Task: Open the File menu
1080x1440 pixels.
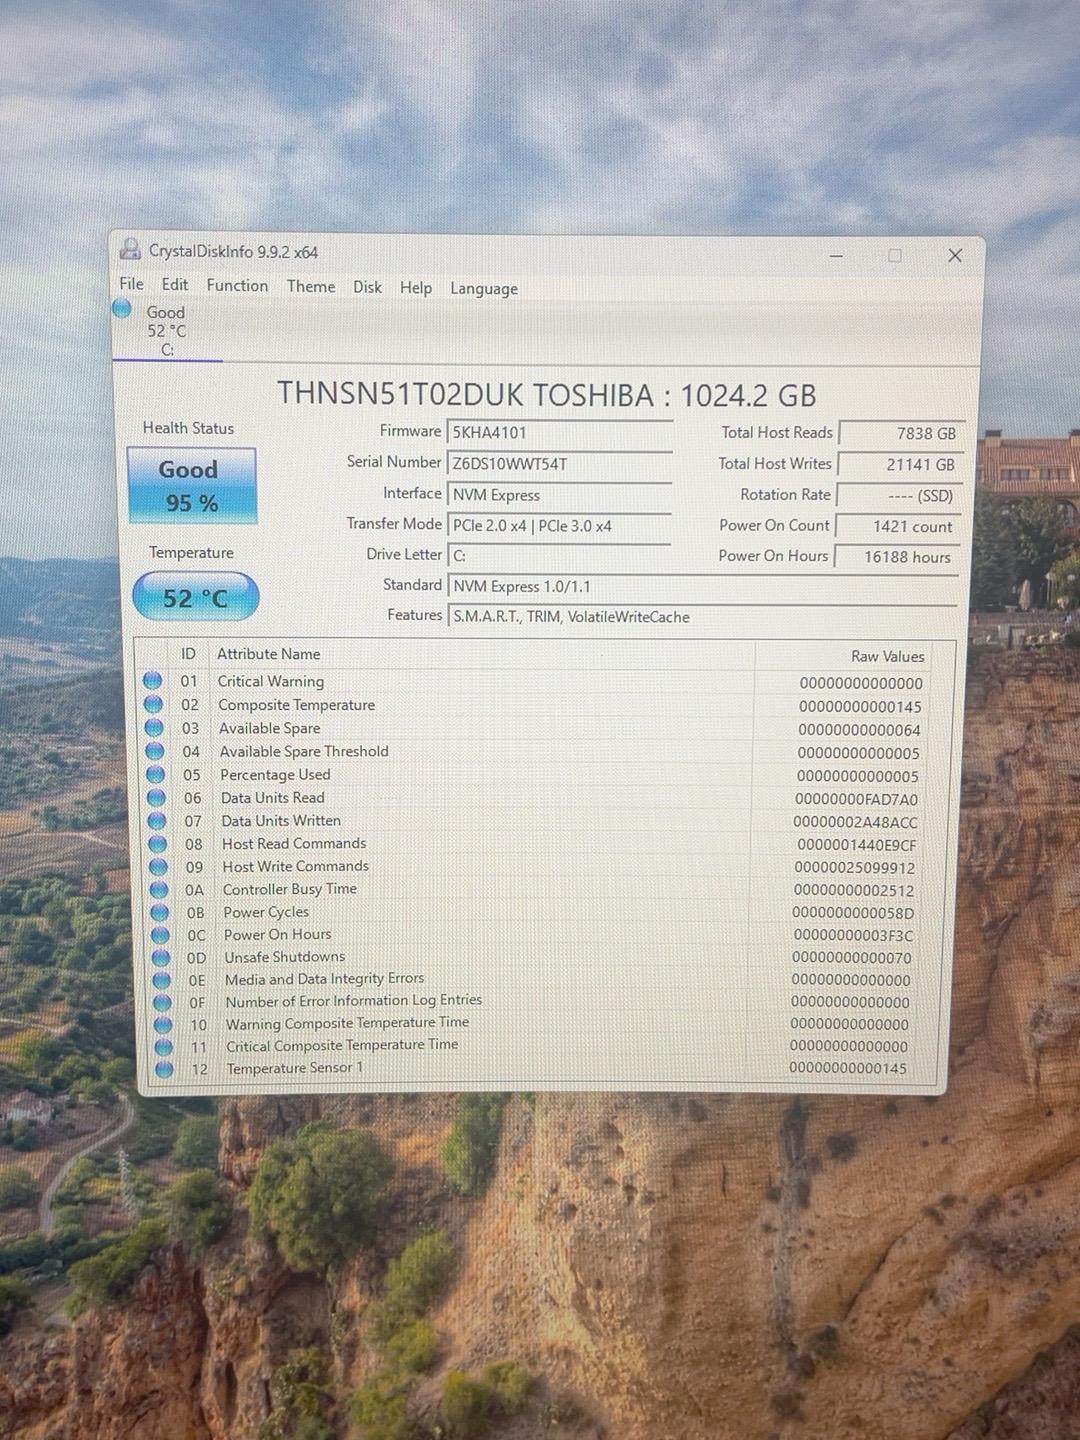Action: pos(131,284)
